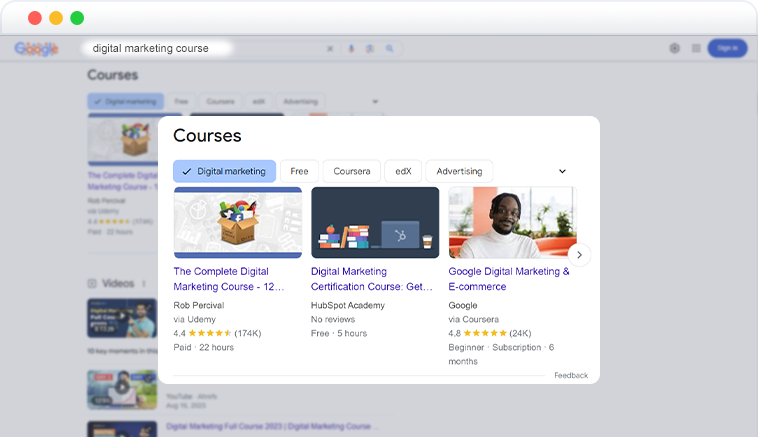Viewport: 758px width, 437px height.
Task: Click the Rob Percival instructor text
Action: tap(199, 305)
